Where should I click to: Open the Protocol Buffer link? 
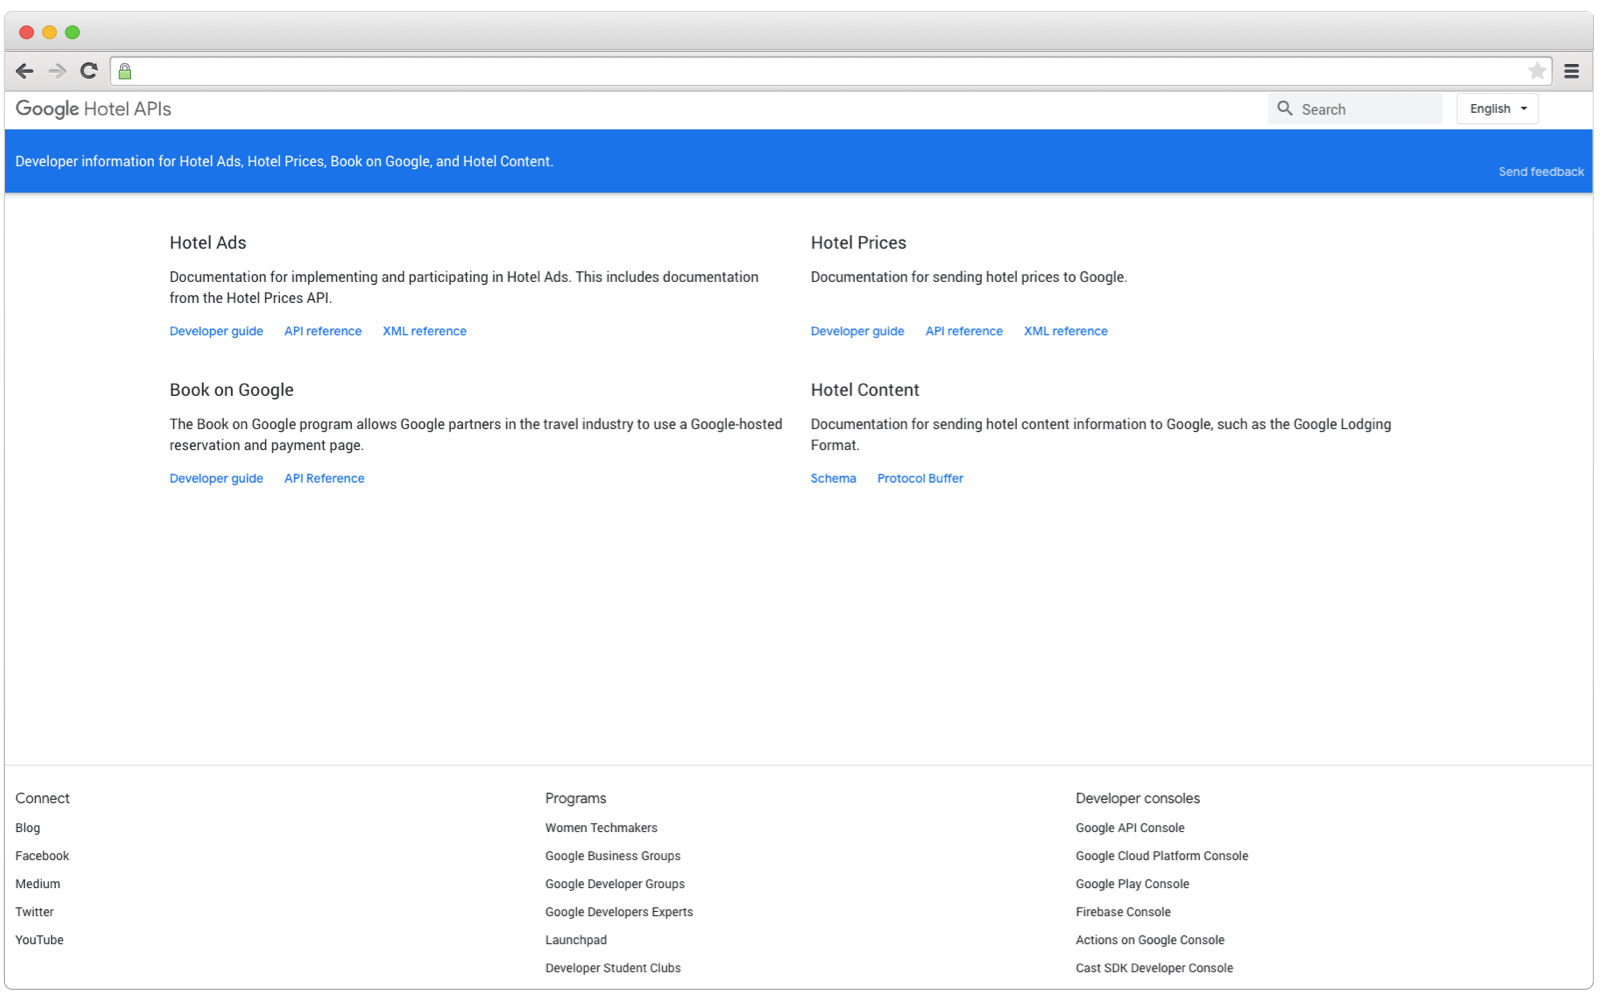point(920,478)
